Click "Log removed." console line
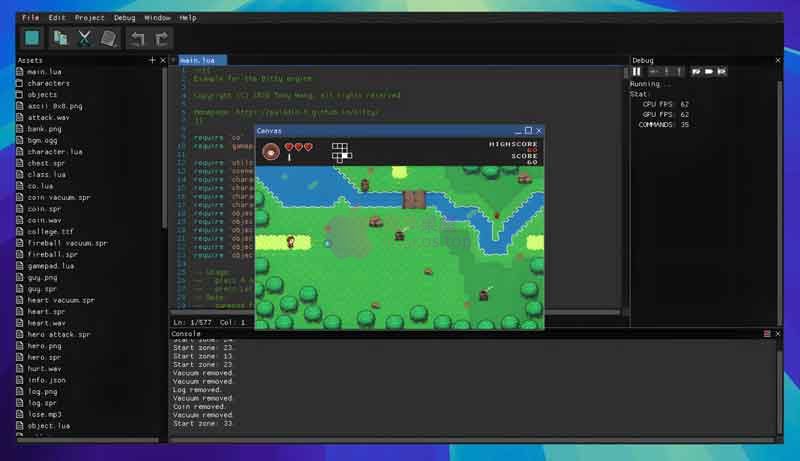The height and width of the screenshot is (461, 800). click(x=197, y=390)
